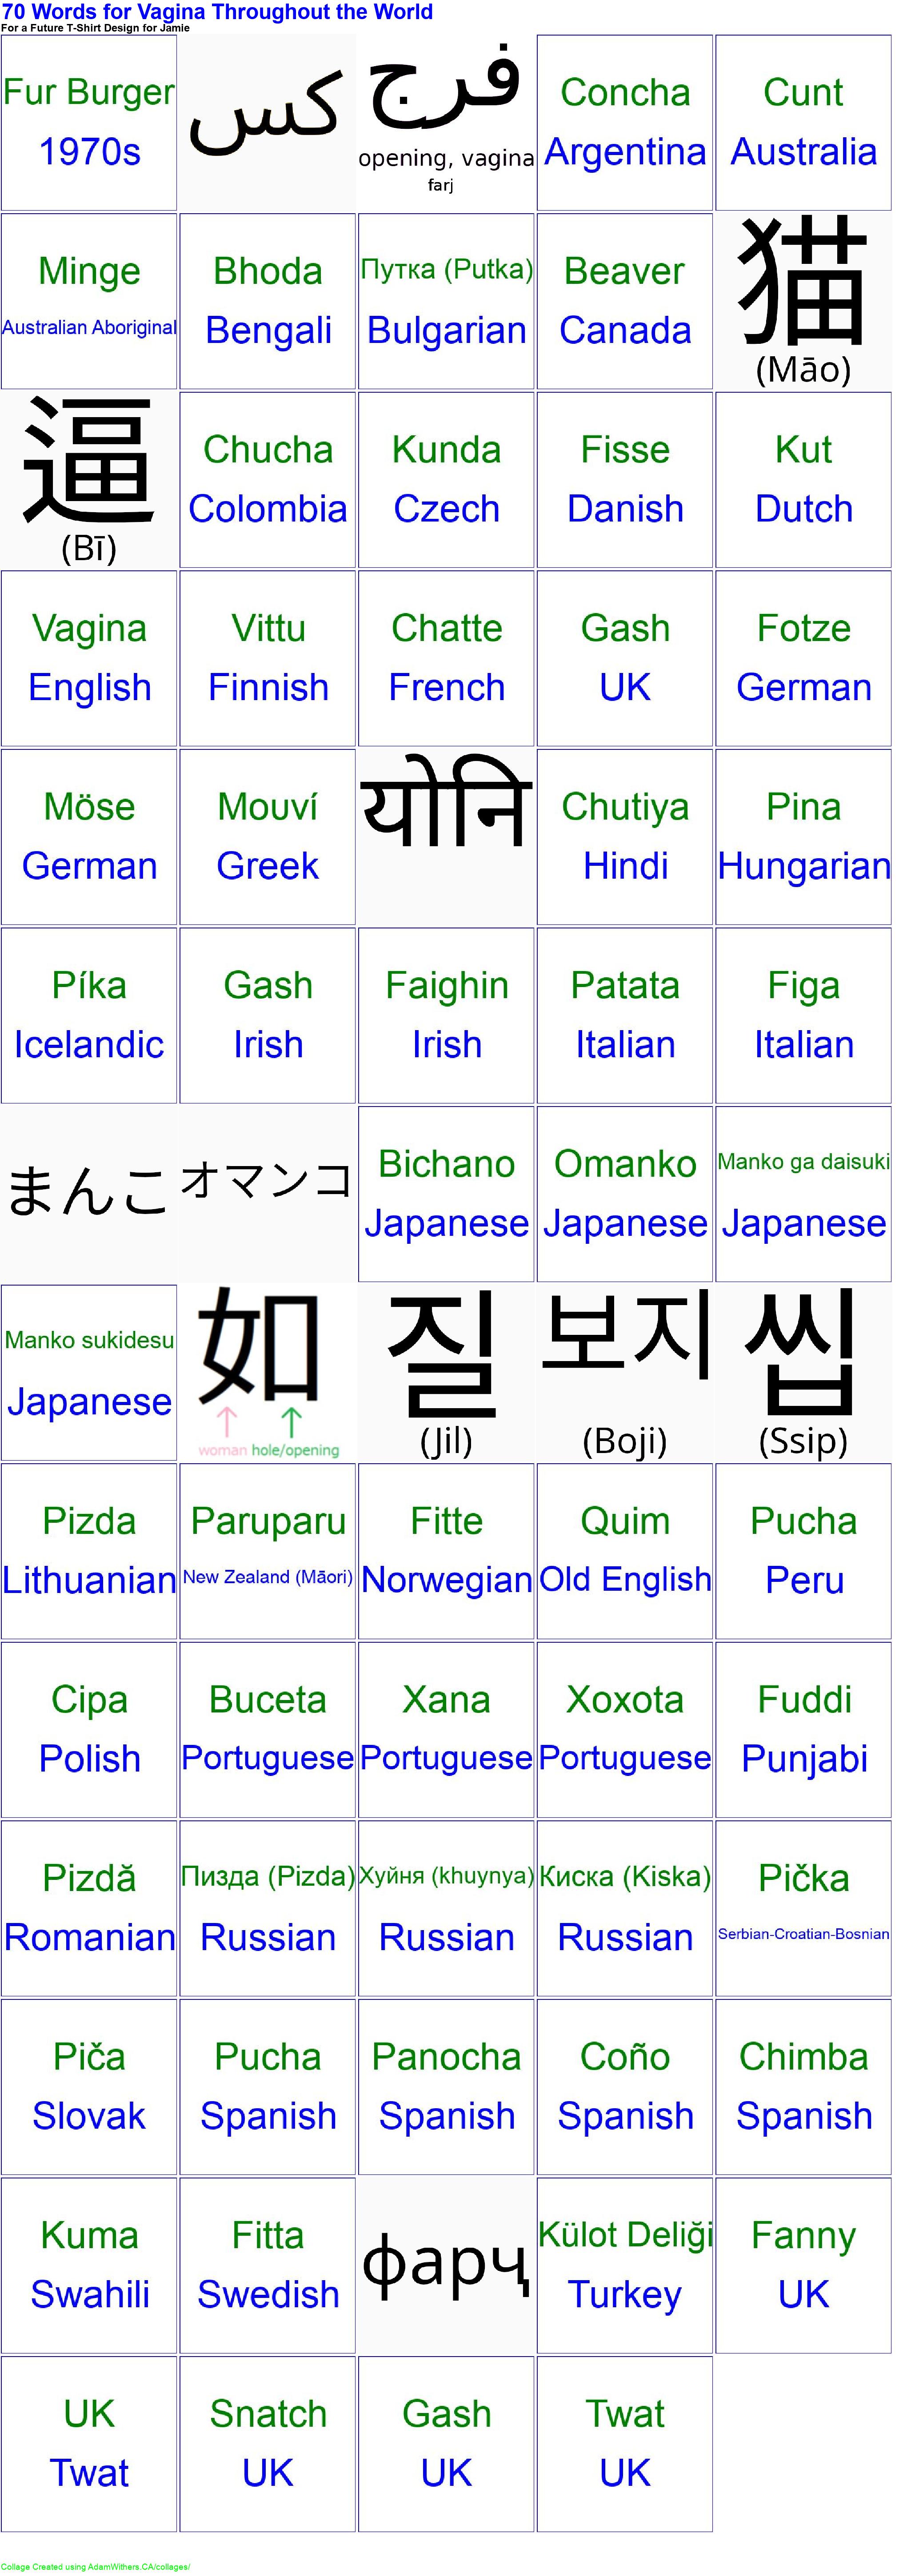This screenshot has width=911, height=2576.
Task: Open the Vittu Finnish tile
Action: (268, 658)
